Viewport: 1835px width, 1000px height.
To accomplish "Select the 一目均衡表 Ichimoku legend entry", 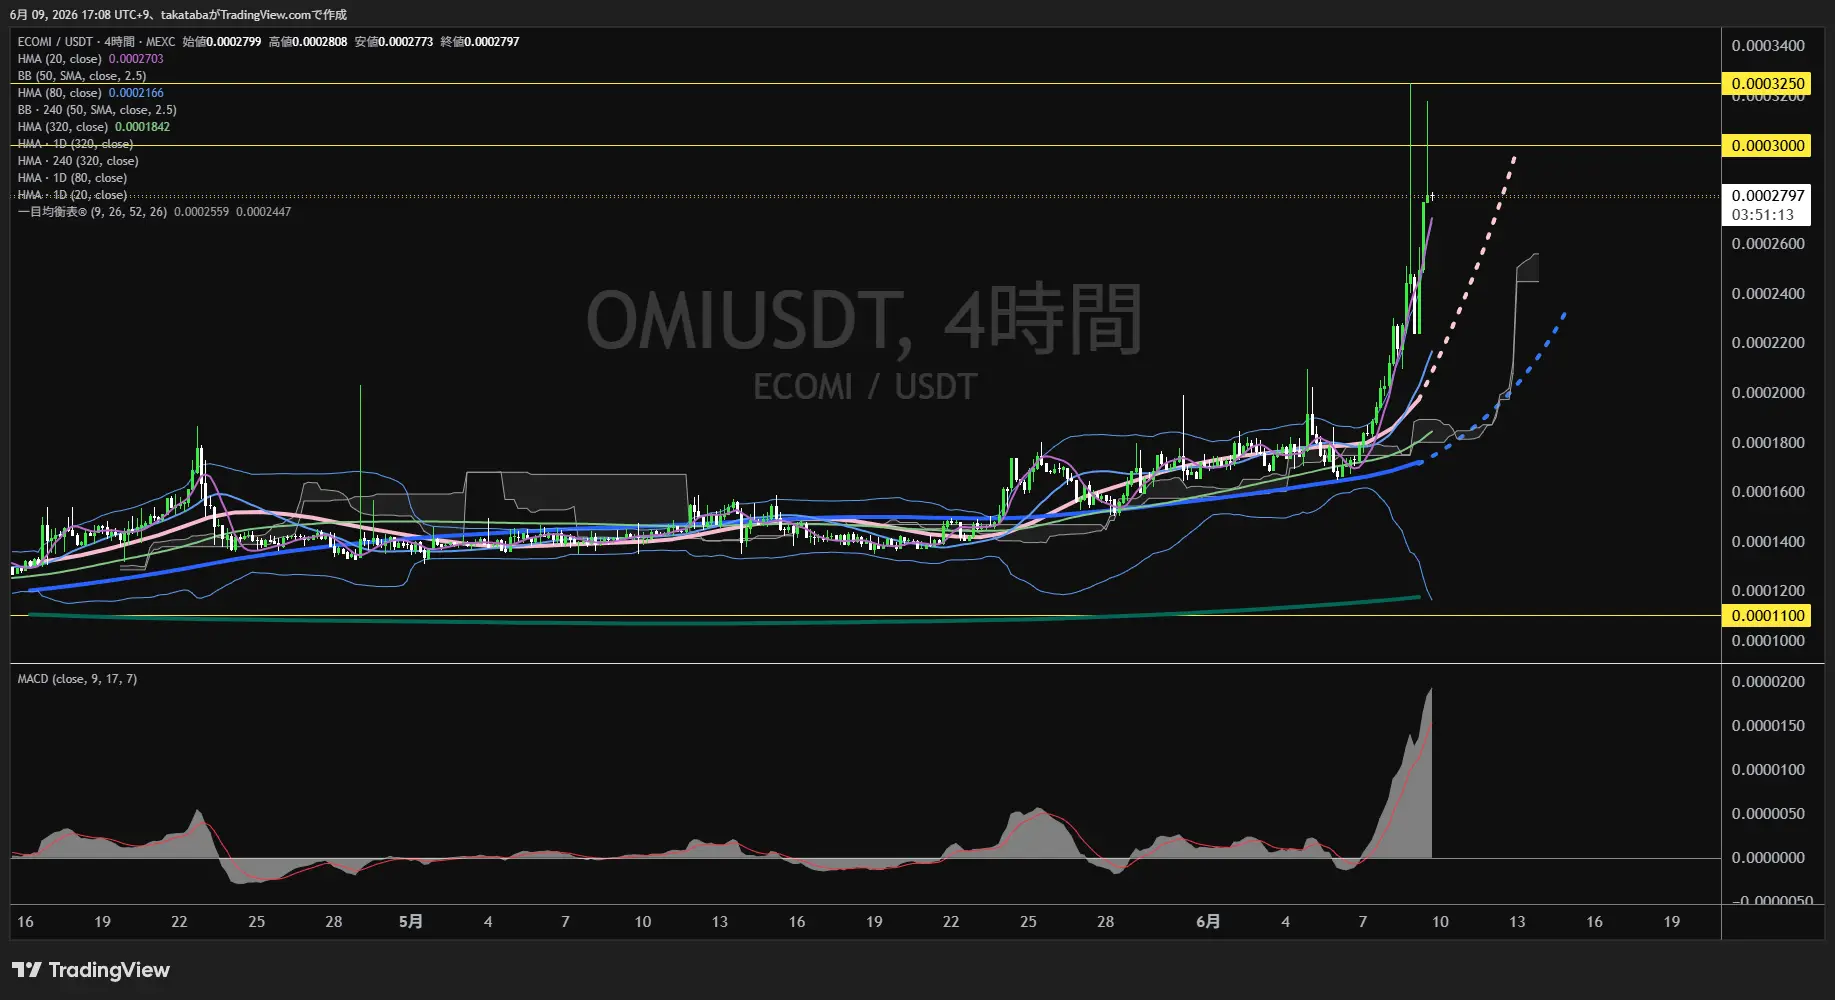I will [x=154, y=212].
